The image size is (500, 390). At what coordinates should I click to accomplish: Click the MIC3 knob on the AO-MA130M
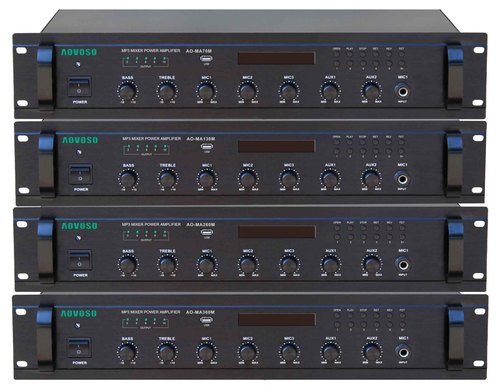point(289,179)
